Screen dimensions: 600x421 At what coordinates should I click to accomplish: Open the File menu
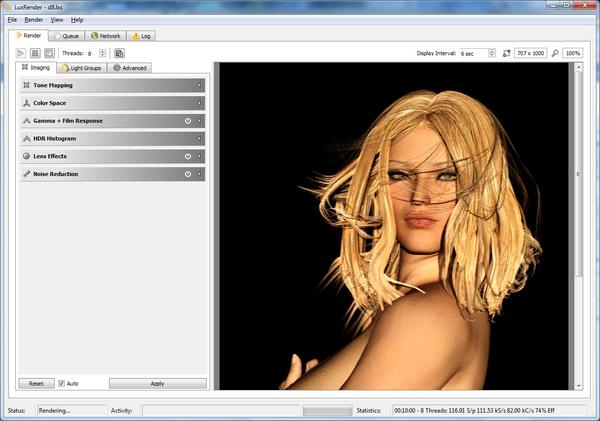(x=12, y=20)
